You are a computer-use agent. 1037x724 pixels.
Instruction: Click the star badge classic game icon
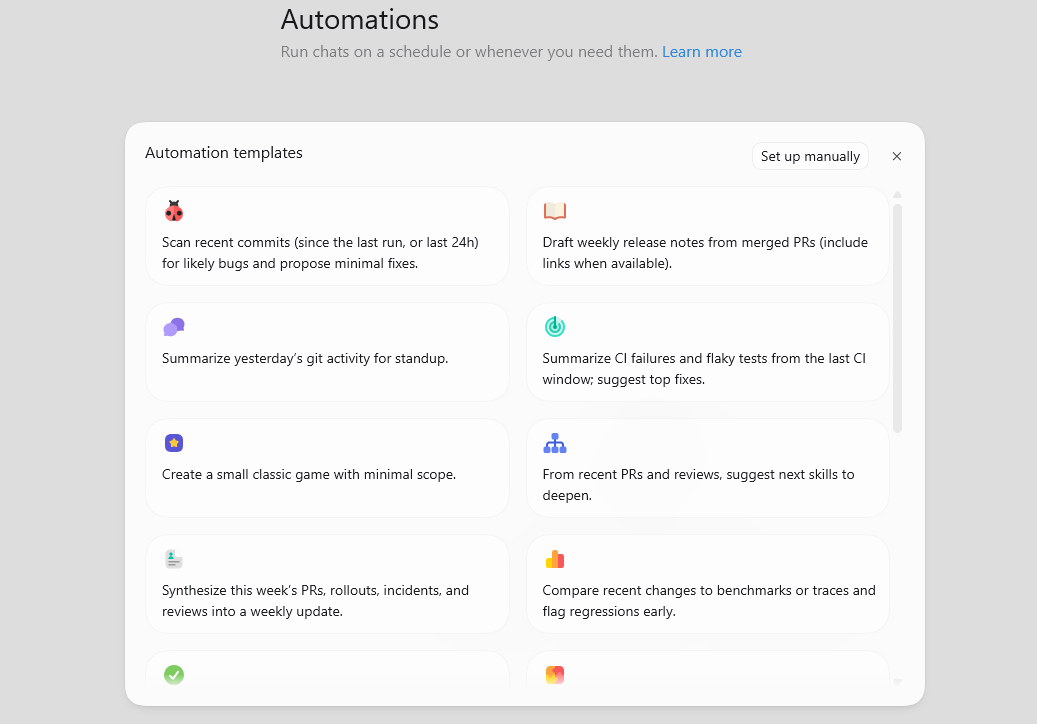tap(174, 443)
